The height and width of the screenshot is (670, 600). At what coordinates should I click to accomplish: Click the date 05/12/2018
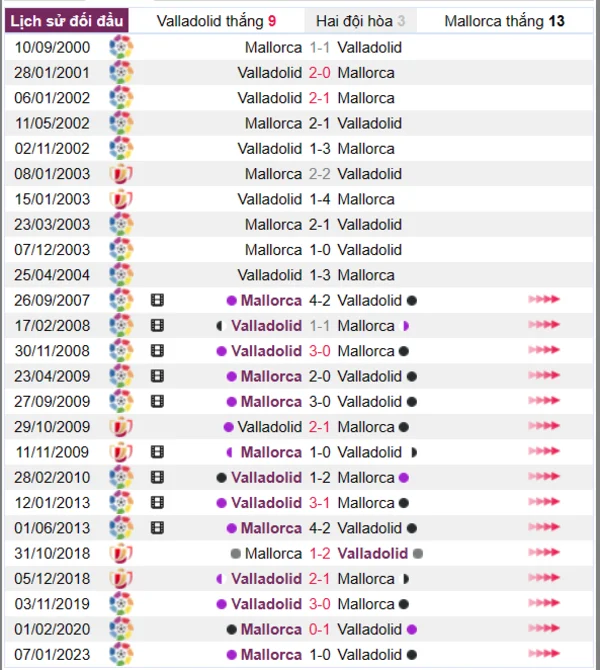point(52,579)
